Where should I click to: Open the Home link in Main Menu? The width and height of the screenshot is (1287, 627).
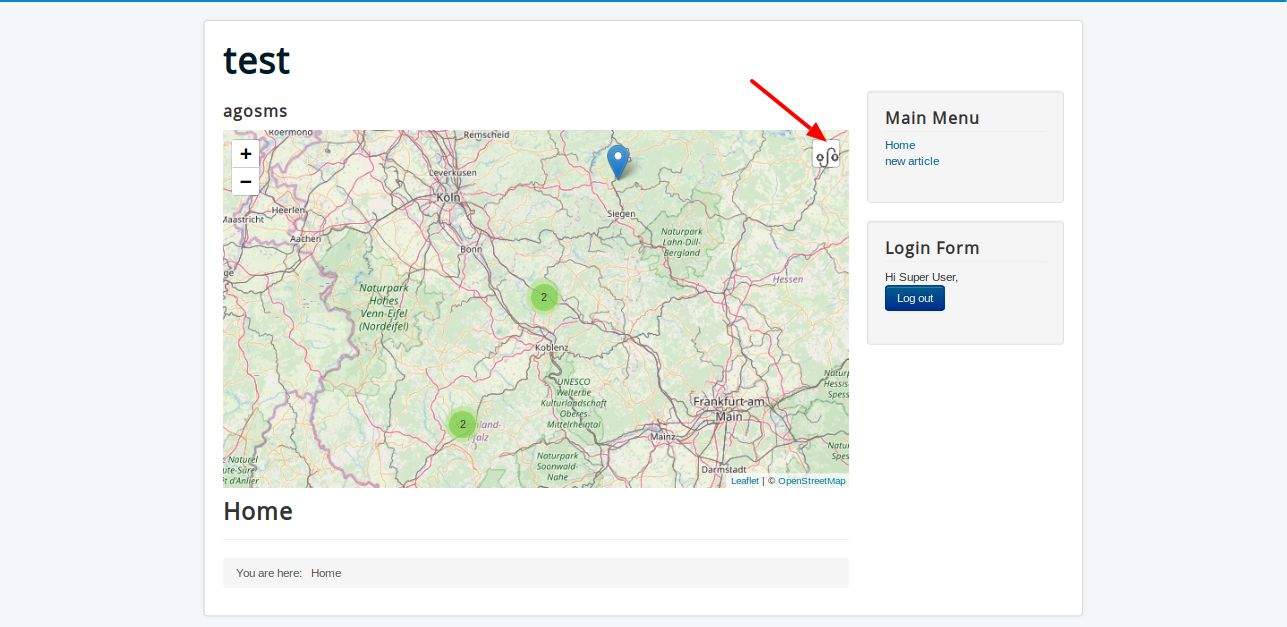coord(900,145)
